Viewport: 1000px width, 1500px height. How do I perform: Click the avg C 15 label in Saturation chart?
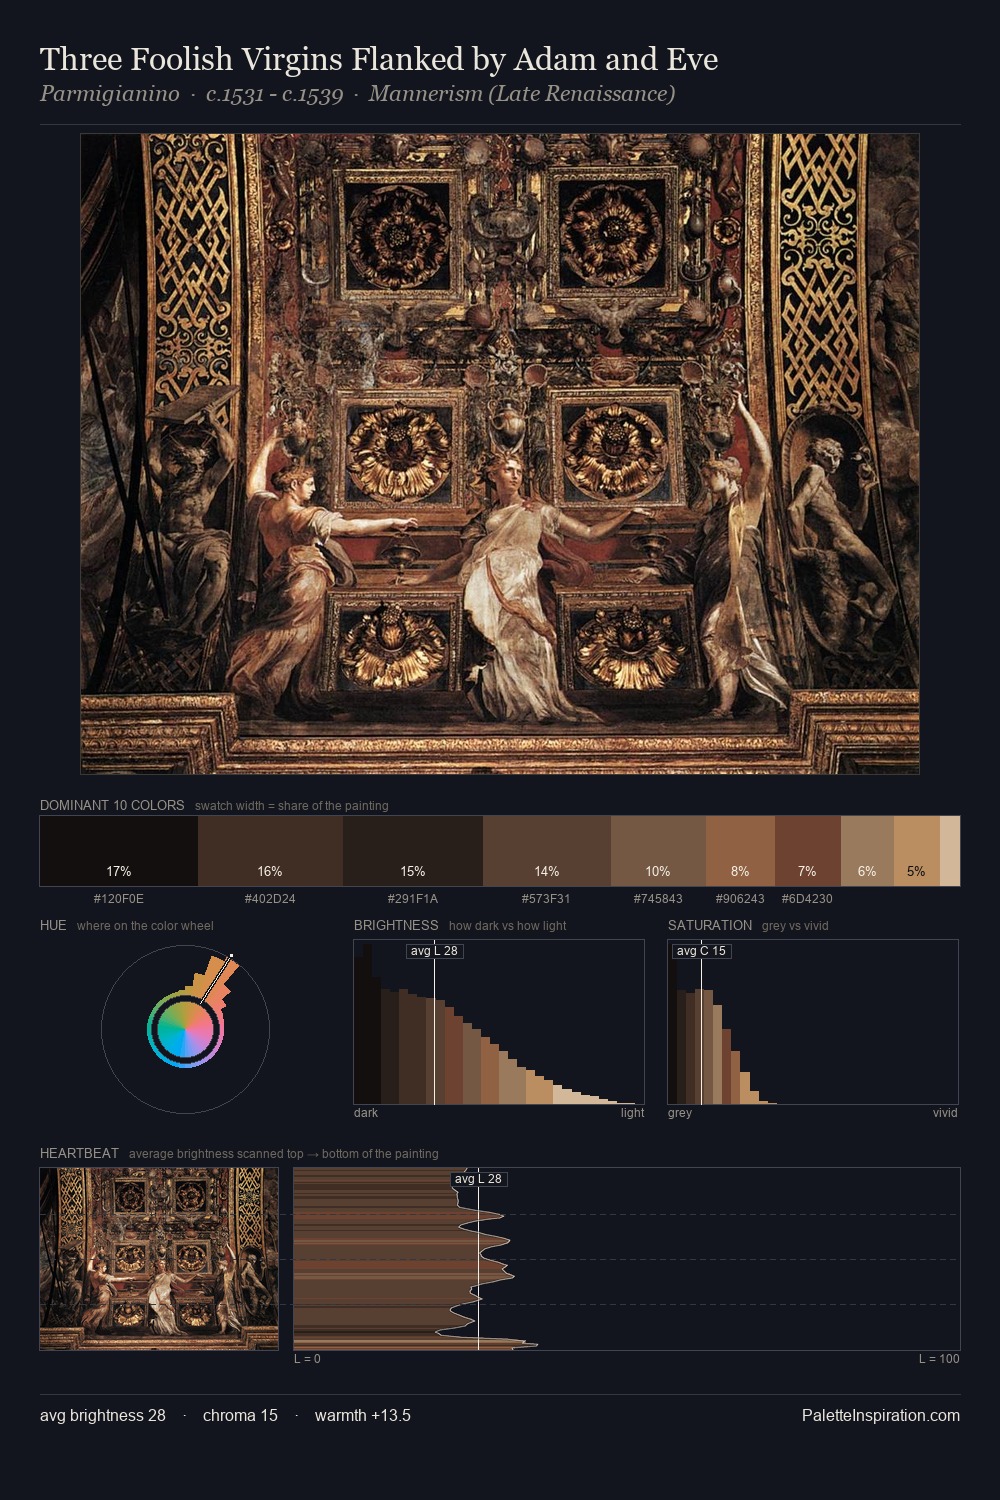pyautogui.click(x=701, y=951)
